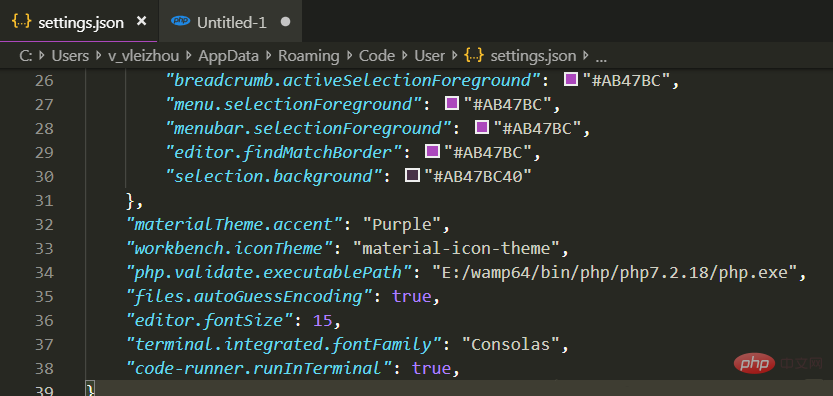The width and height of the screenshot is (833, 396).
Task: Click the closing brace on line 31
Action: (x=130, y=201)
